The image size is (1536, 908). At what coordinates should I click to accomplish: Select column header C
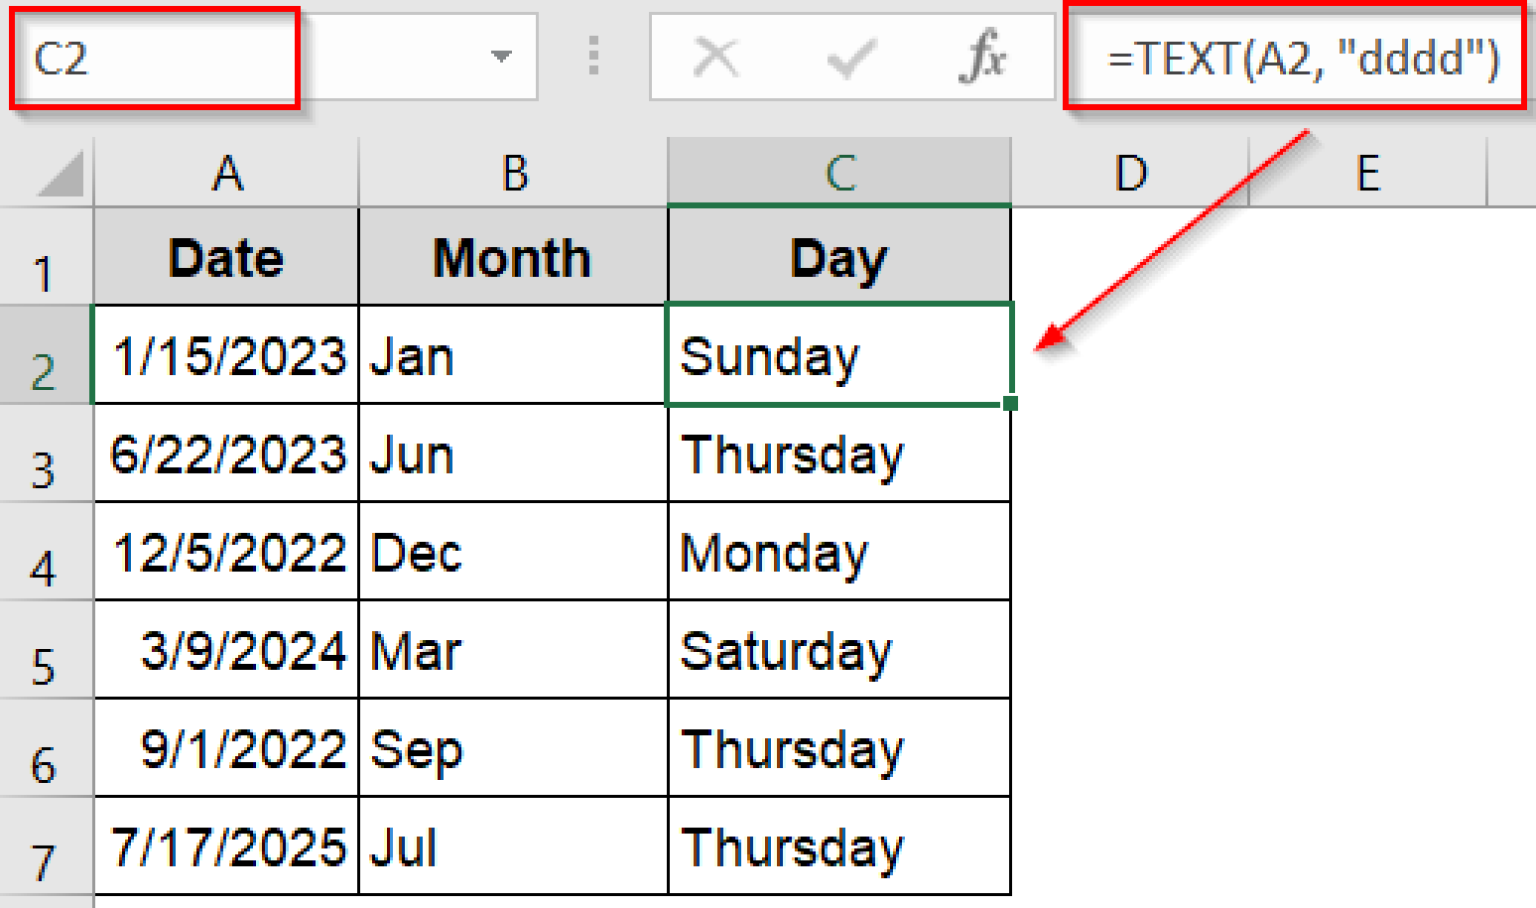(840, 172)
